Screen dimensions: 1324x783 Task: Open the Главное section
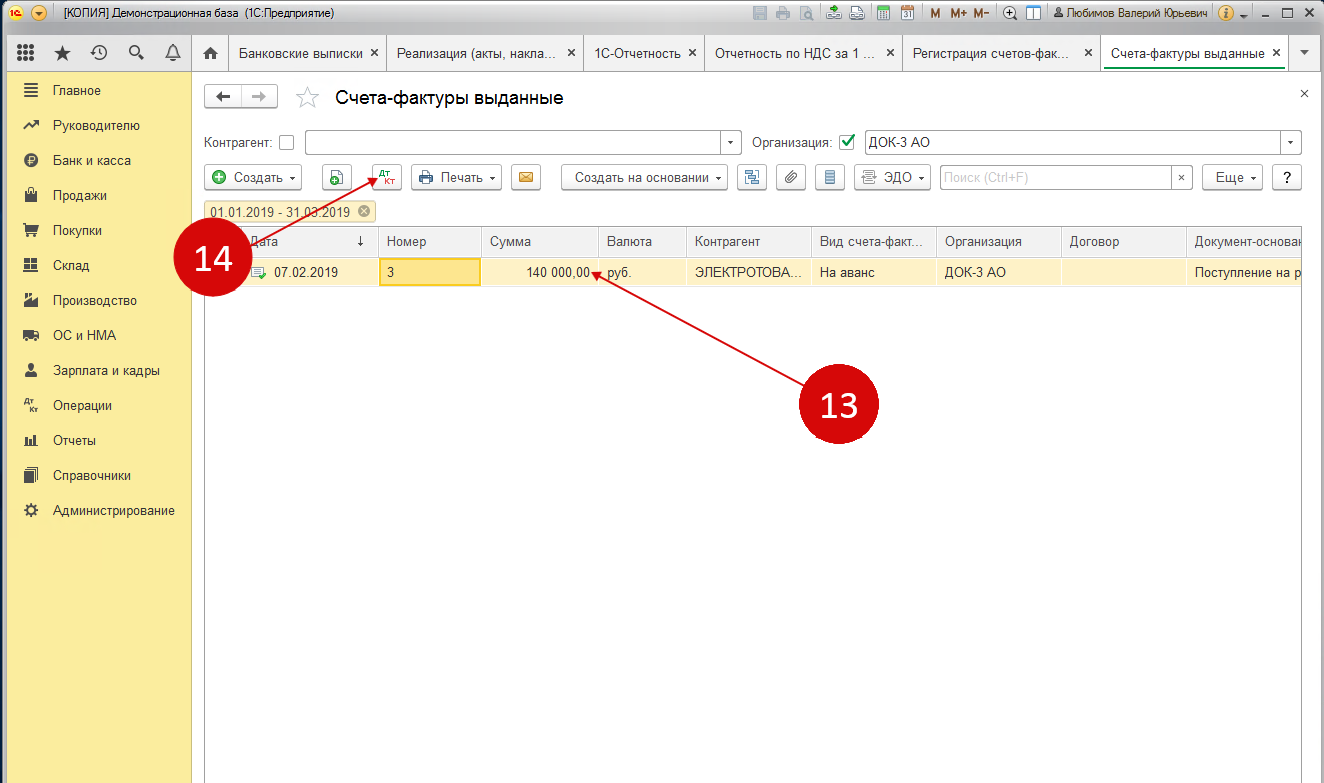77,90
